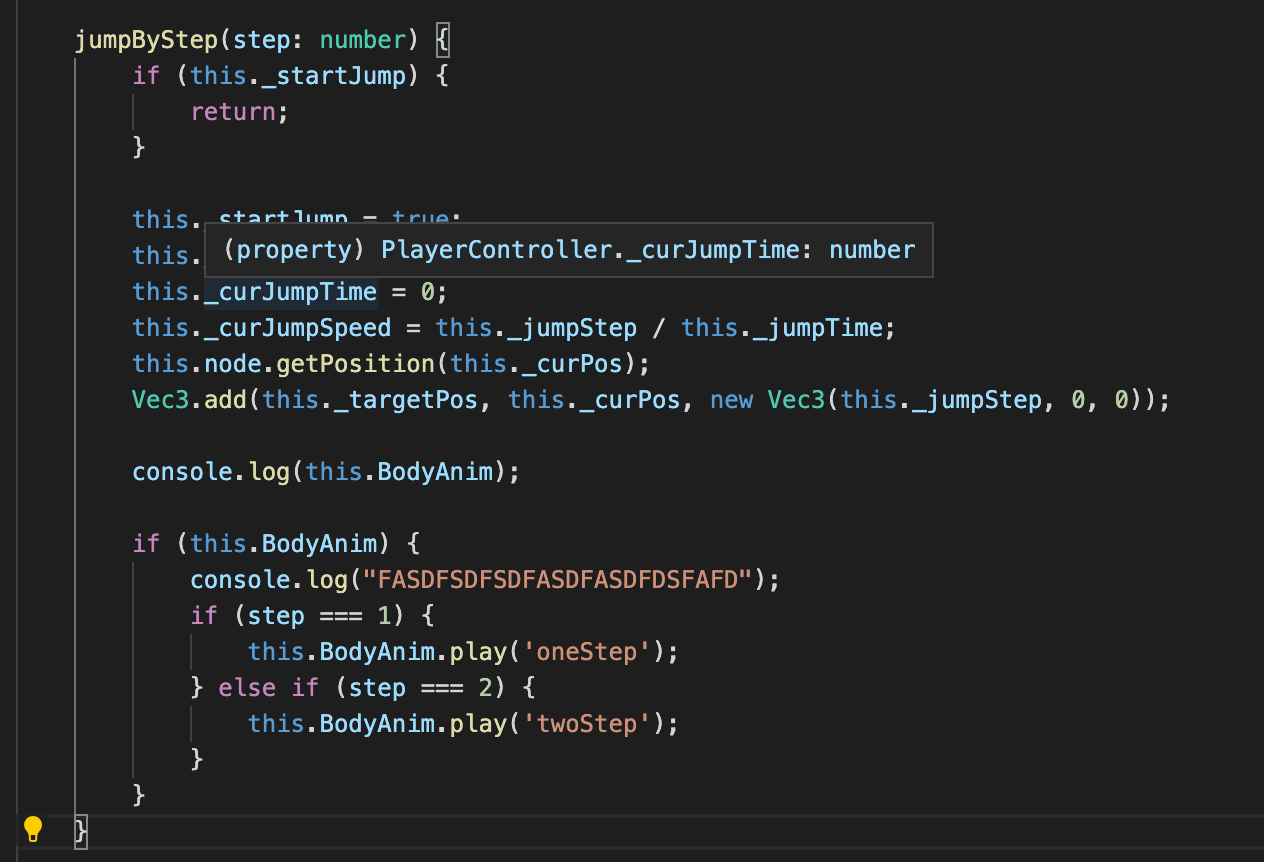Click 'new' keyword before Vec3 constructor

[x=732, y=400]
